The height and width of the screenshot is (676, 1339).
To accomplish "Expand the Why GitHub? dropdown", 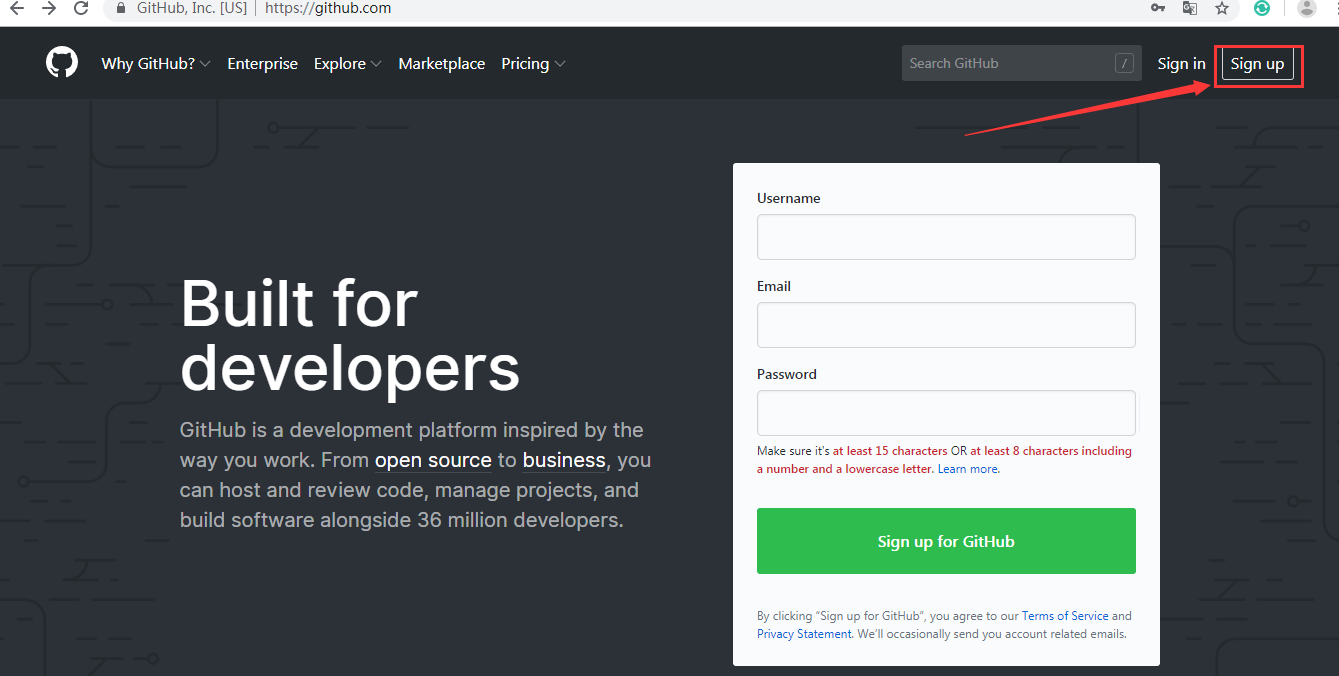I will (156, 63).
